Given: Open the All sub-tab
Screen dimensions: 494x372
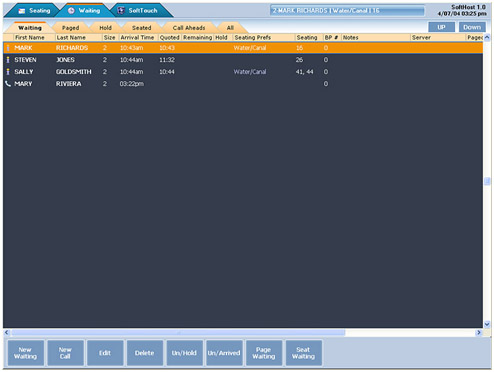Looking at the screenshot, I should tap(230, 28).
